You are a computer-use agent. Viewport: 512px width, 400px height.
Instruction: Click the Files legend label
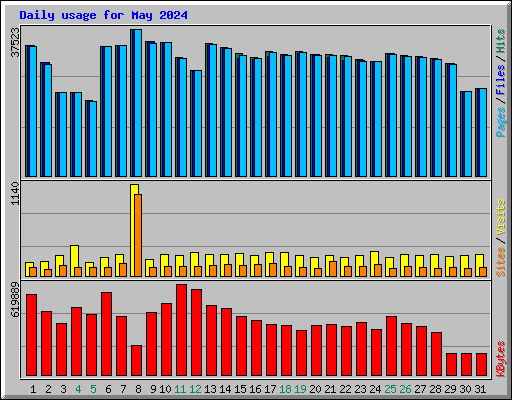(x=500, y=80)
